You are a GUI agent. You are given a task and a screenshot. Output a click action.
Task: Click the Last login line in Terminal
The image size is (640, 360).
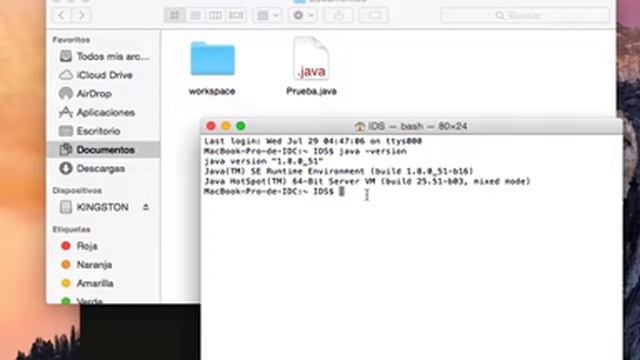coord(313,141)
